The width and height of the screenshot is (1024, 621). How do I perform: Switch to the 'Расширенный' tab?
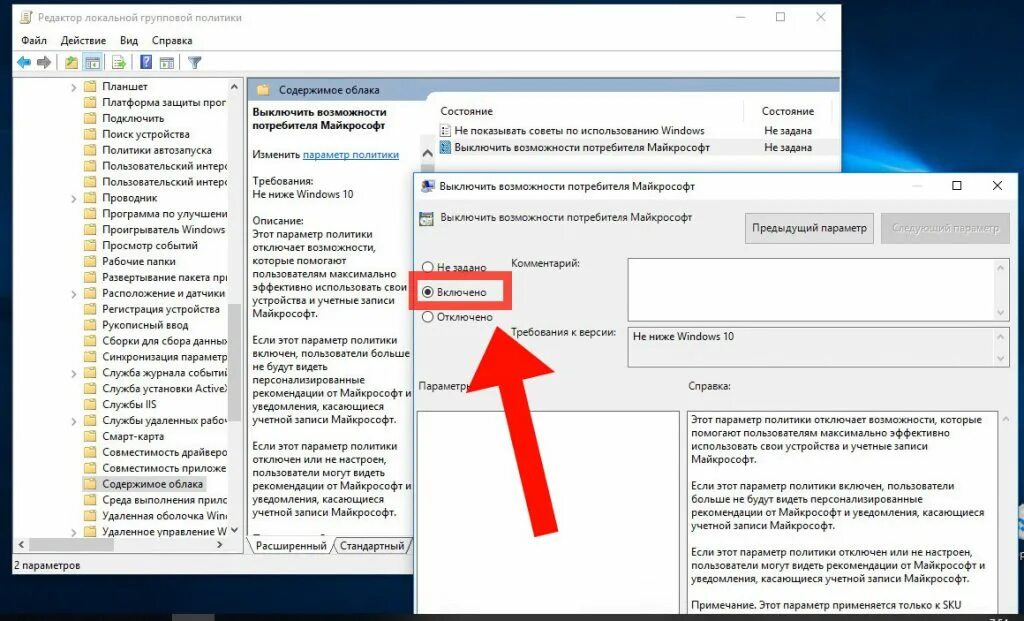(x=291, y=546)
